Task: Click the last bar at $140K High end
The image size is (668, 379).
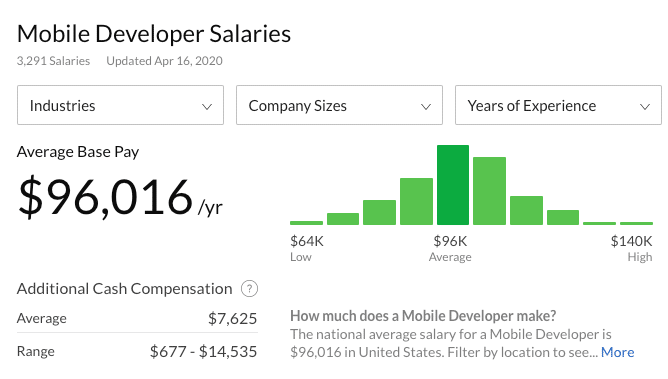Action: pos(636,223)
